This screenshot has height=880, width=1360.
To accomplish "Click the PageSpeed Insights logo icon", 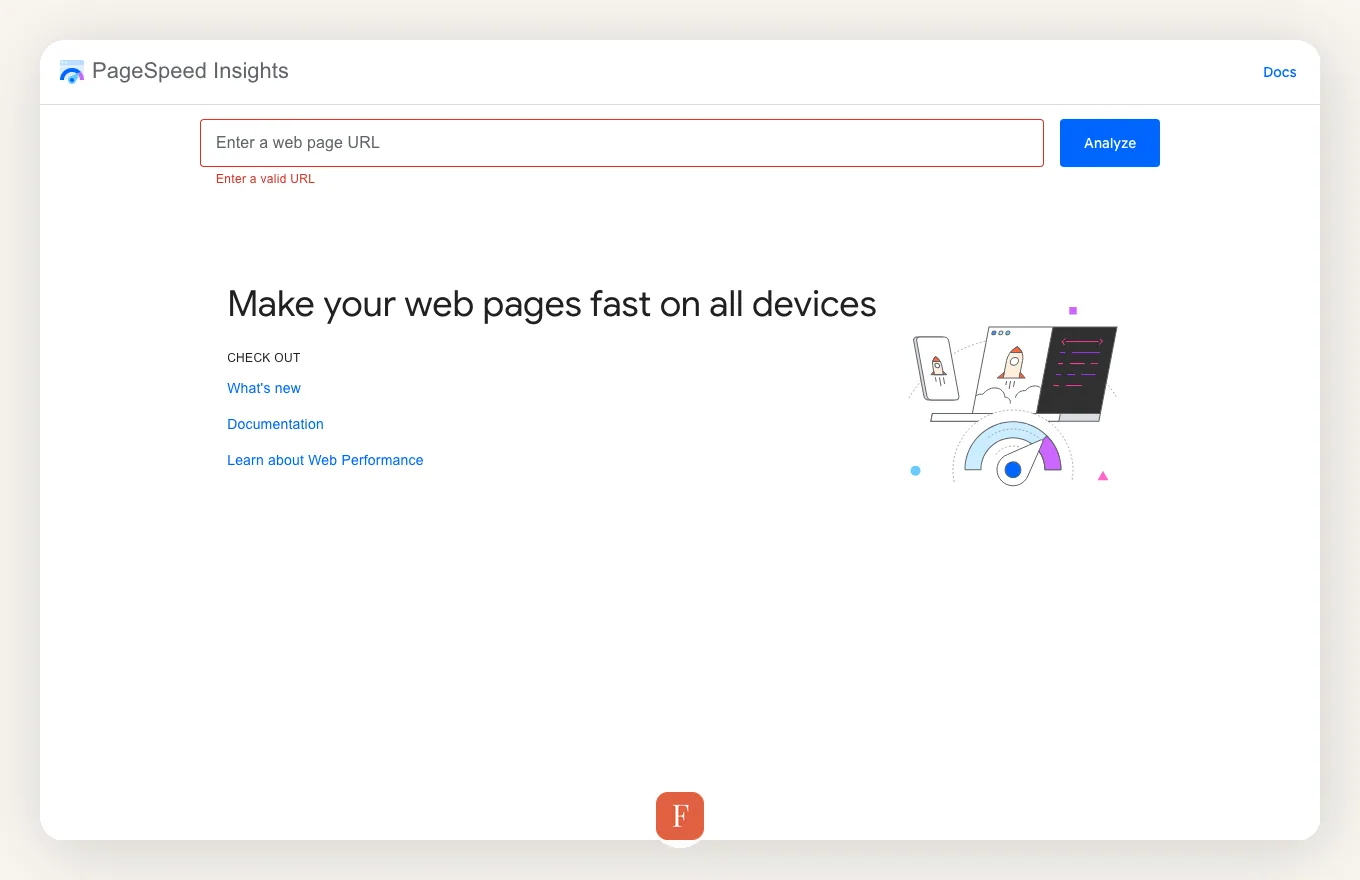I will click(72, 71).
